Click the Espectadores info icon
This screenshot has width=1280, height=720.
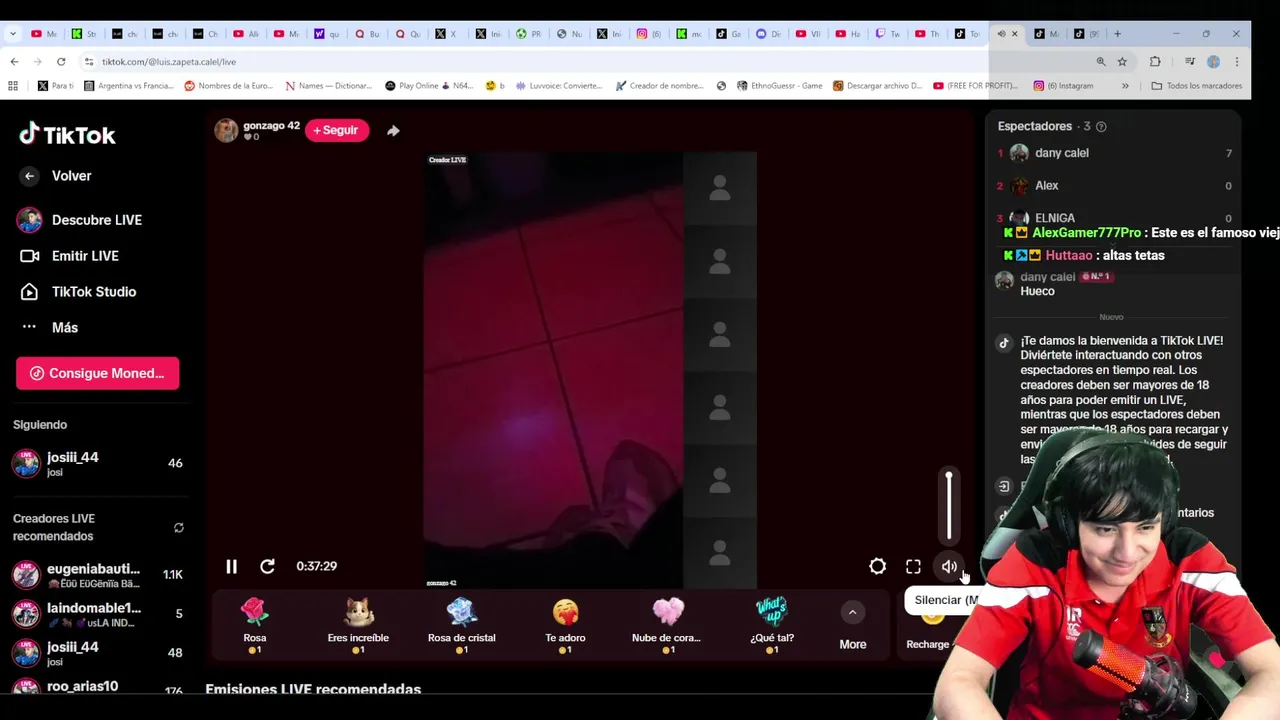pyautogui.click(x=1101, y=127)
